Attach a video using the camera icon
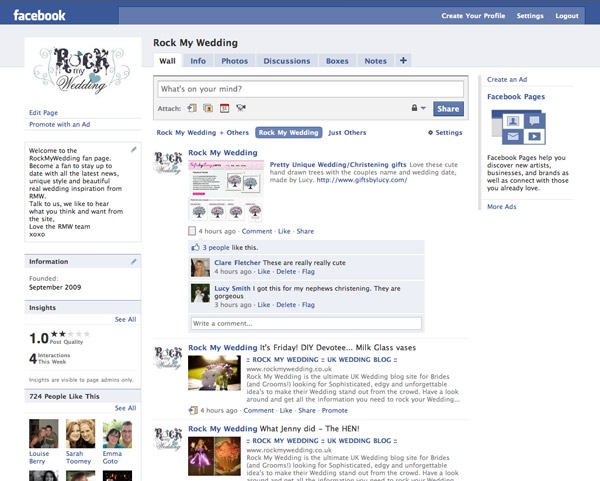This screenshot has height=481, width=600. 241,108
